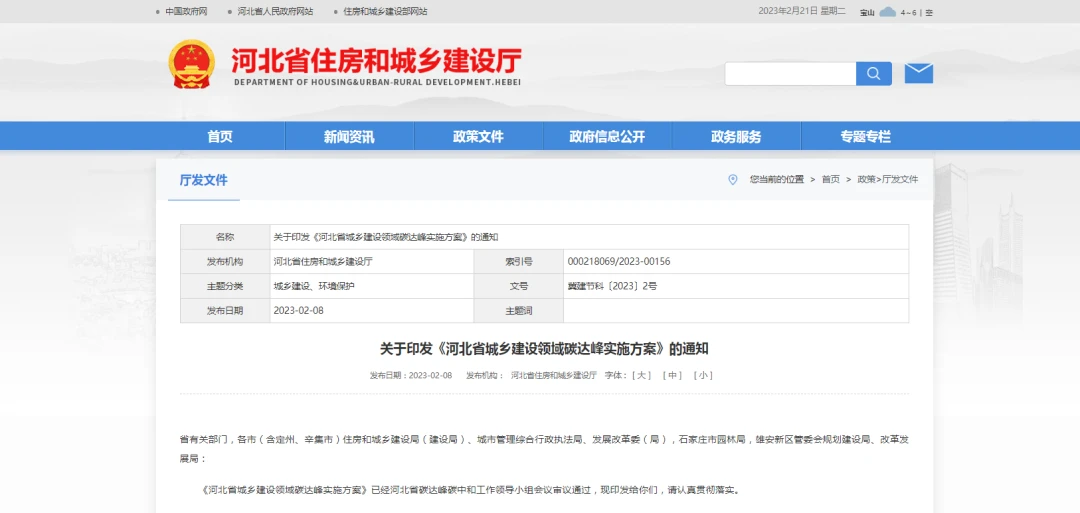
Task: Open the 住房和城乡建设部网站 link
Action: (385, 12)
